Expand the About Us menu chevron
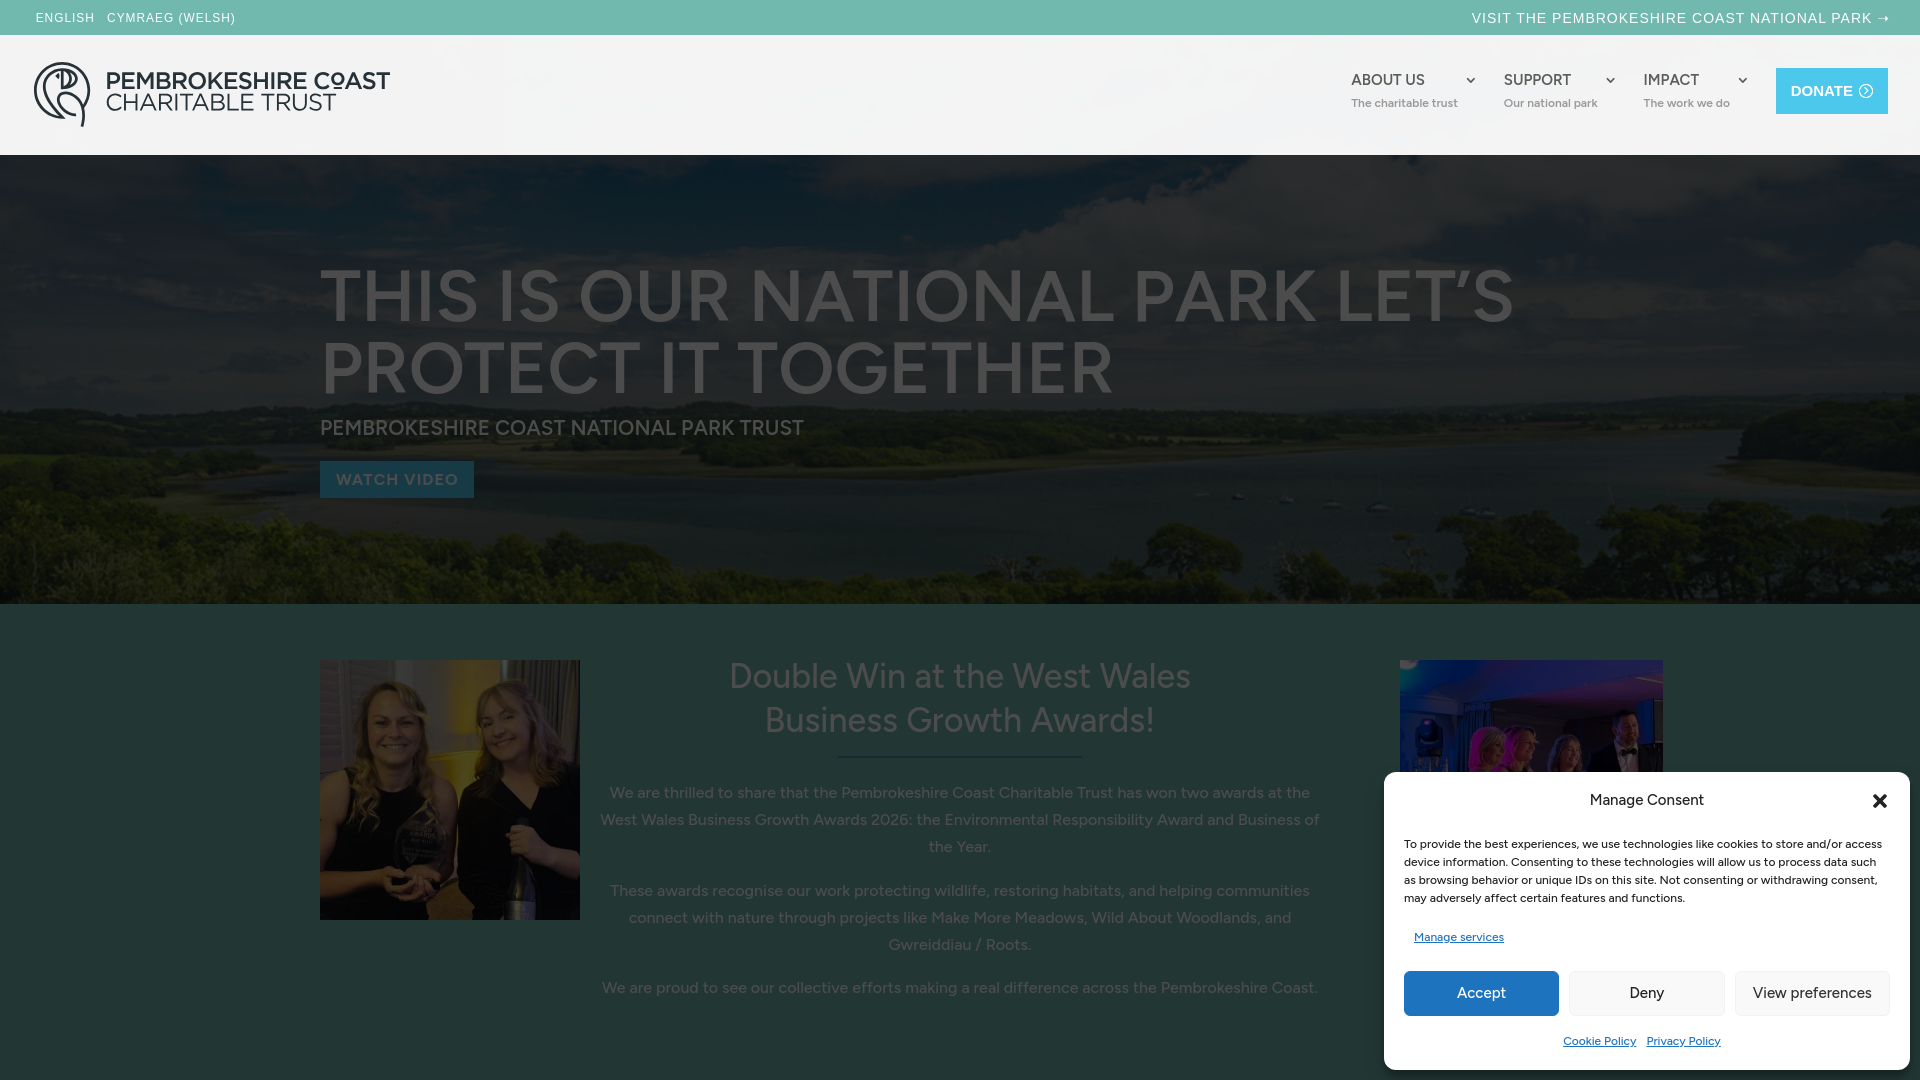The width and height of the screenshot is (1920, 1080). (1470, 80)
